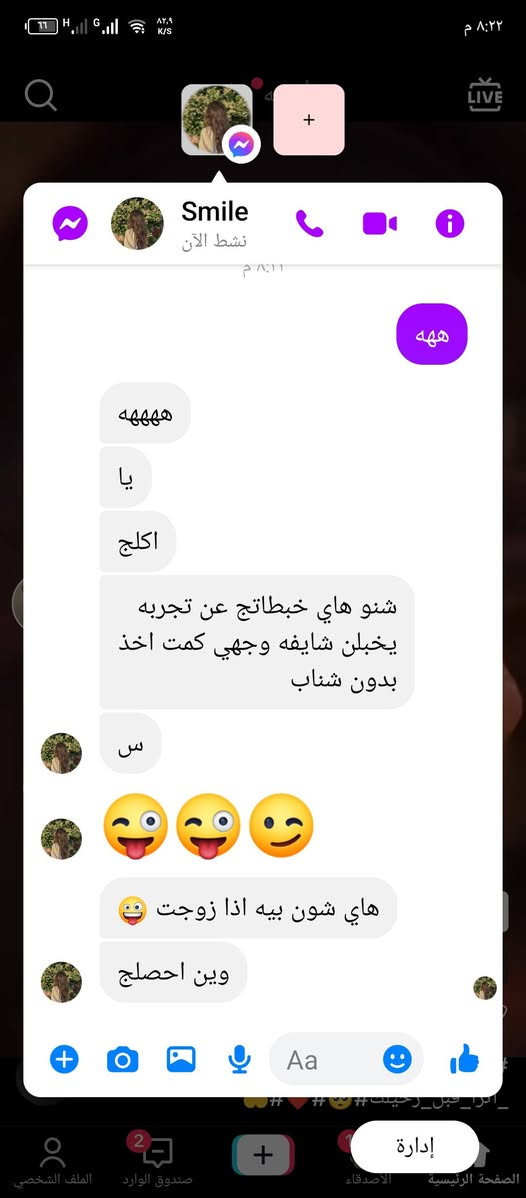The height and width of the screenshot is (1198, 526).
Task: Open Smile's profile picture in header
Action: 137,224
